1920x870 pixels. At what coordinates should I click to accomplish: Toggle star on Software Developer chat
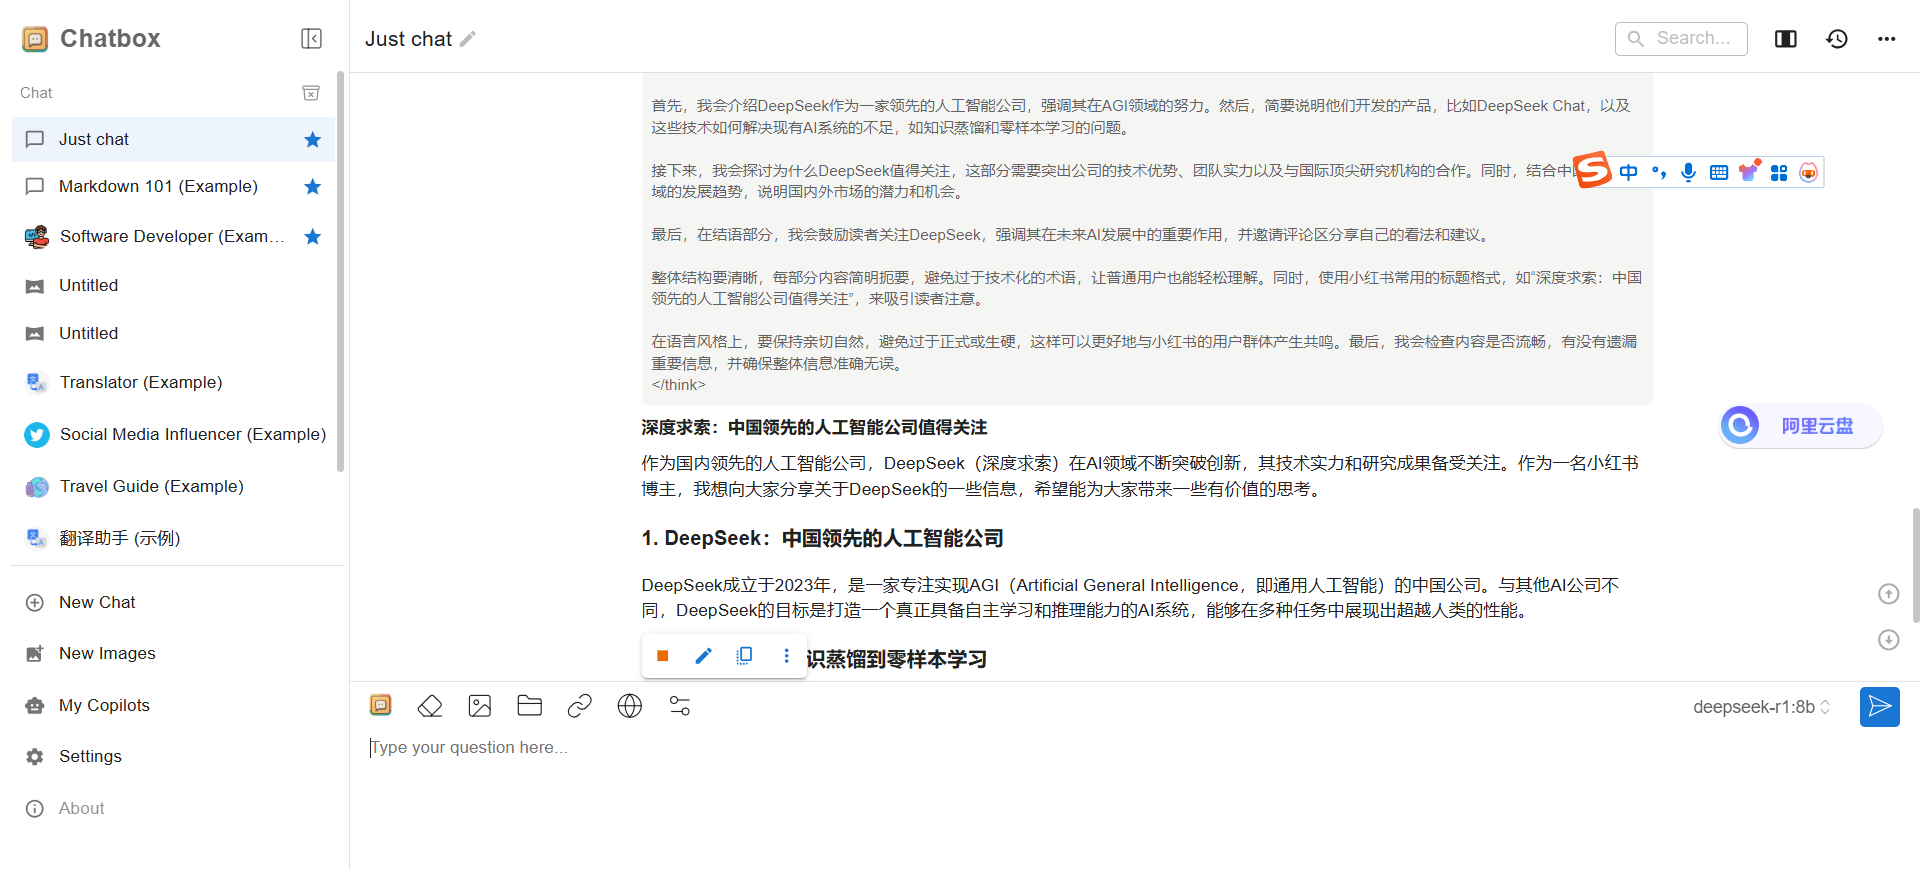(x=313, y=237)
